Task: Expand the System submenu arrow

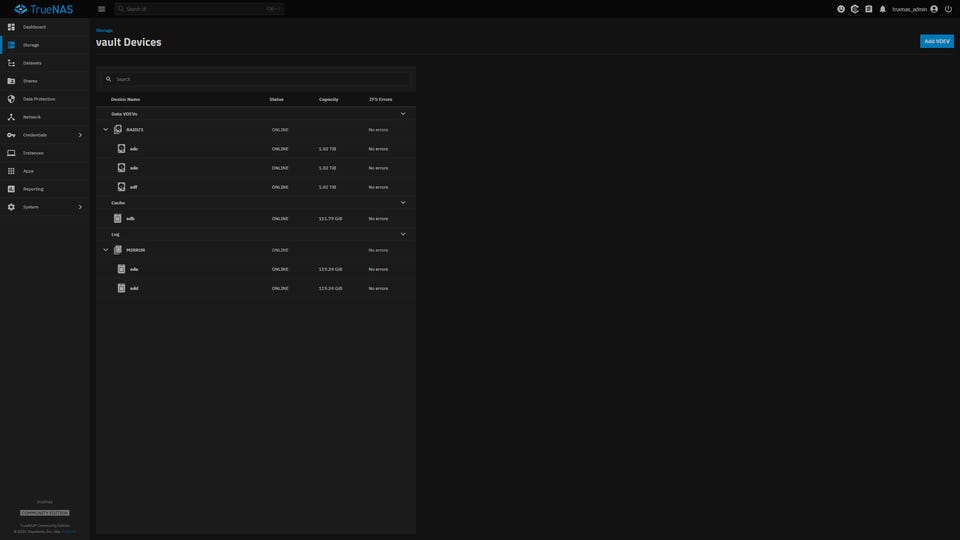Action: point(80,207)
